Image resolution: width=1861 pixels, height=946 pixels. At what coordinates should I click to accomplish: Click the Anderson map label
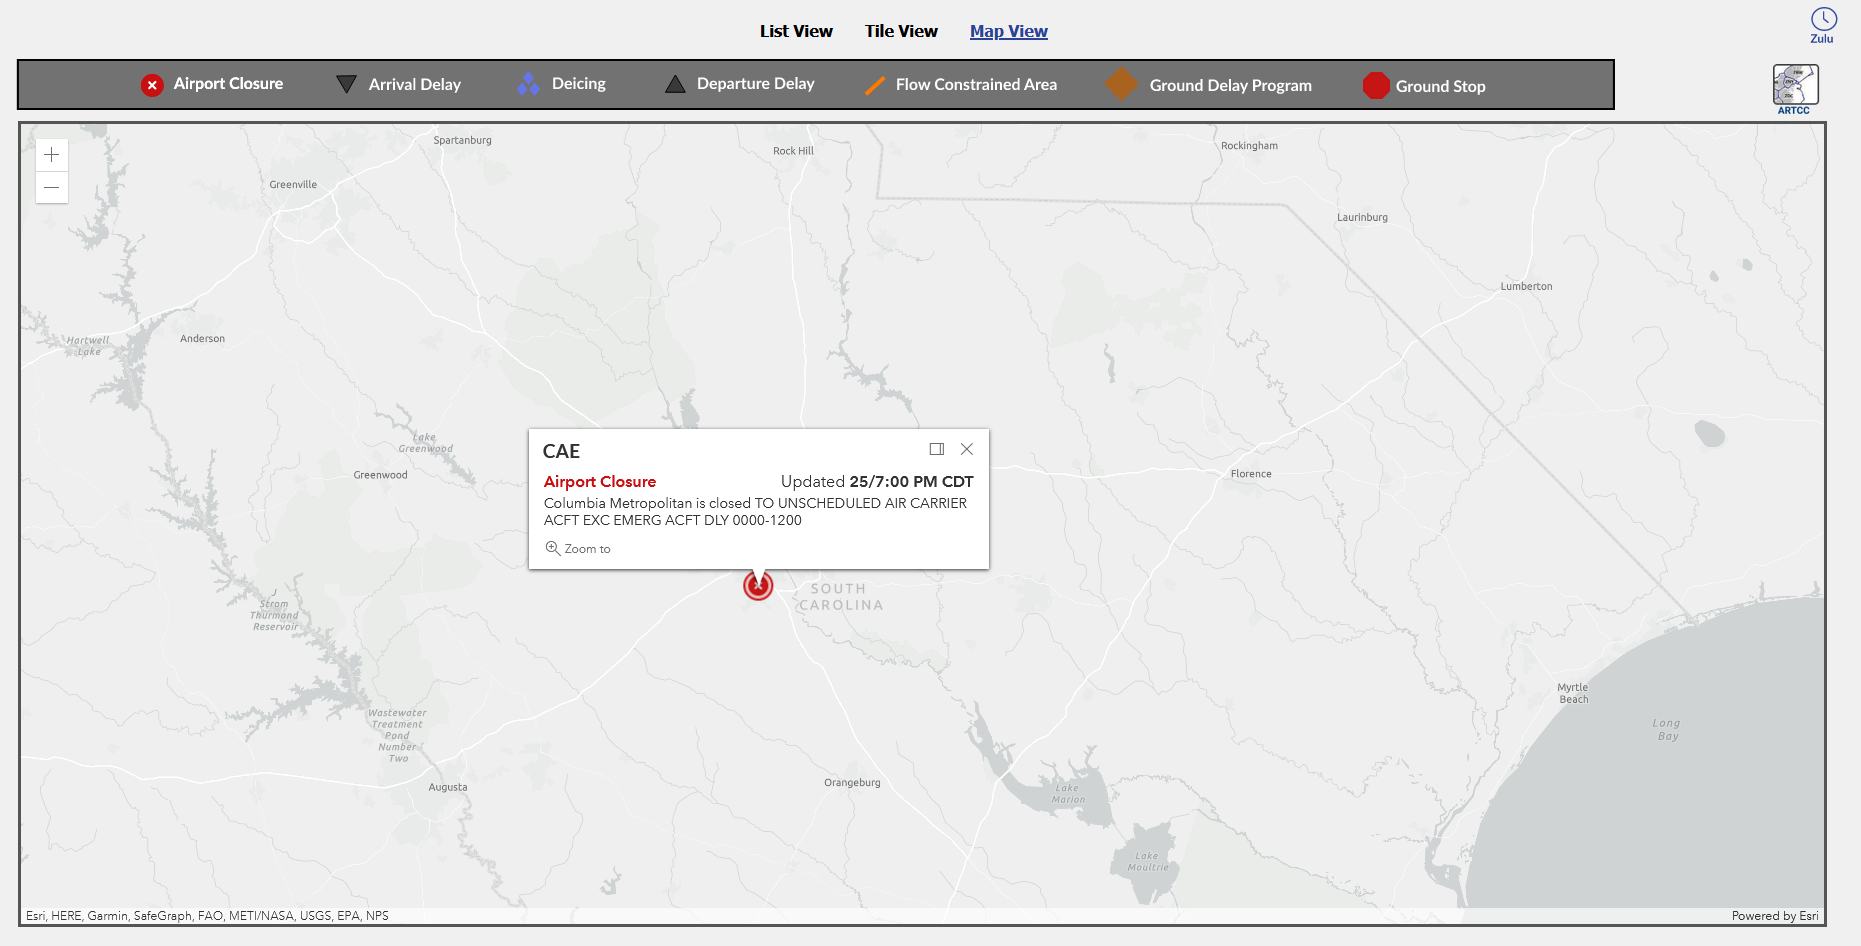click(202, 339)
